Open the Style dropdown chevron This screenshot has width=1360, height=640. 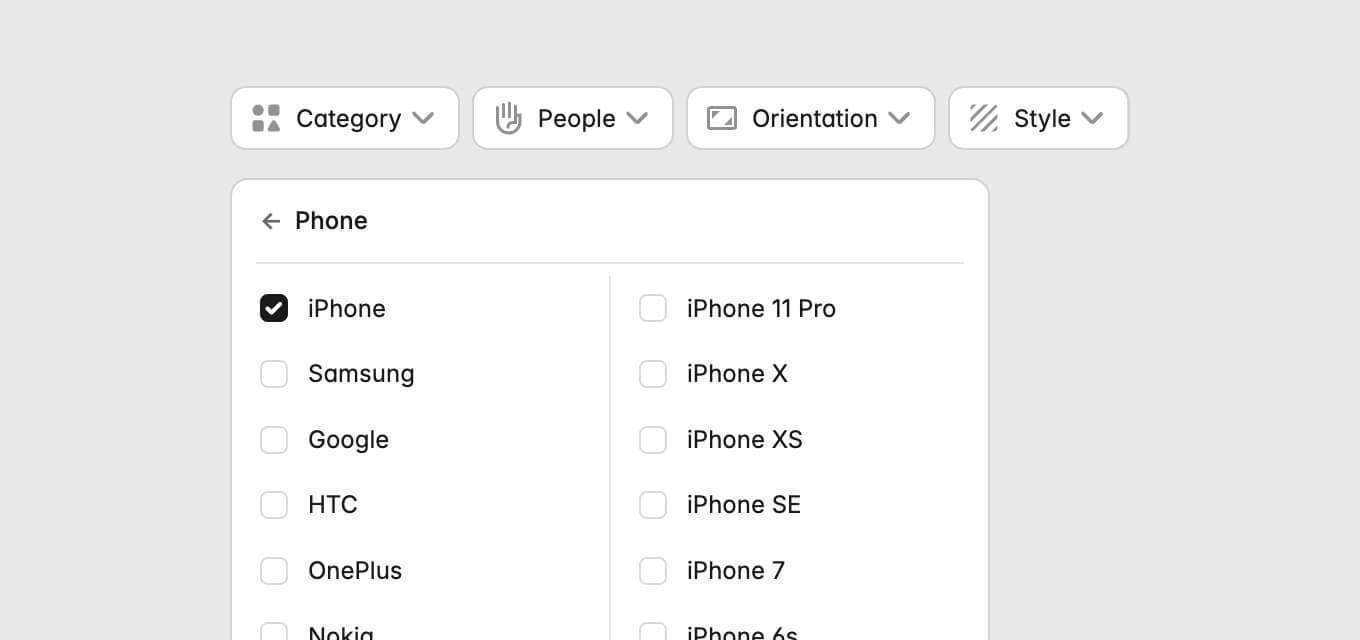(1091, 118)
